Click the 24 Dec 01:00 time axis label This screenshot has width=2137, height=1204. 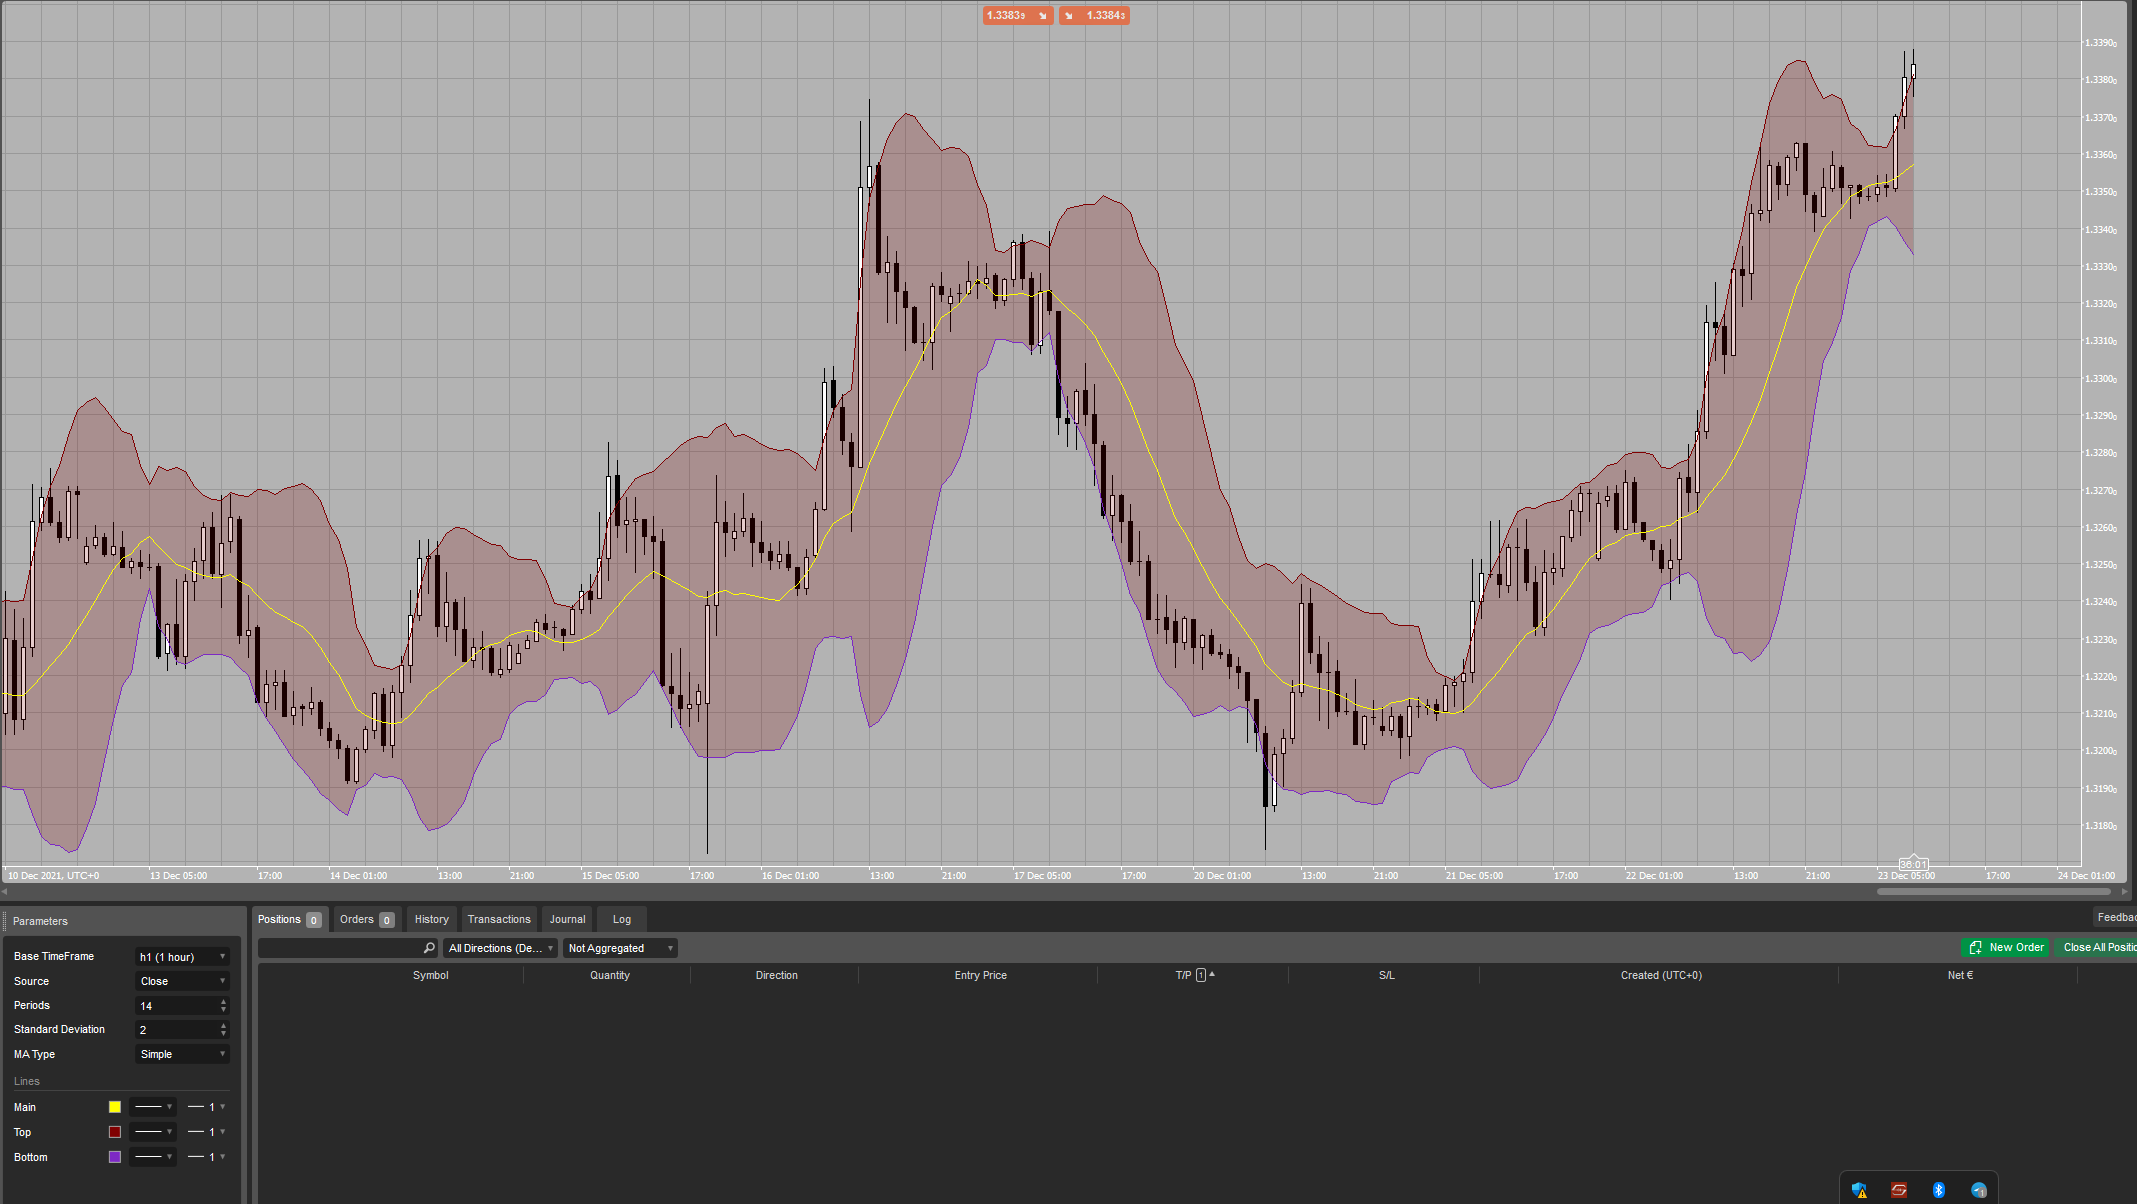pos(2086,876)
